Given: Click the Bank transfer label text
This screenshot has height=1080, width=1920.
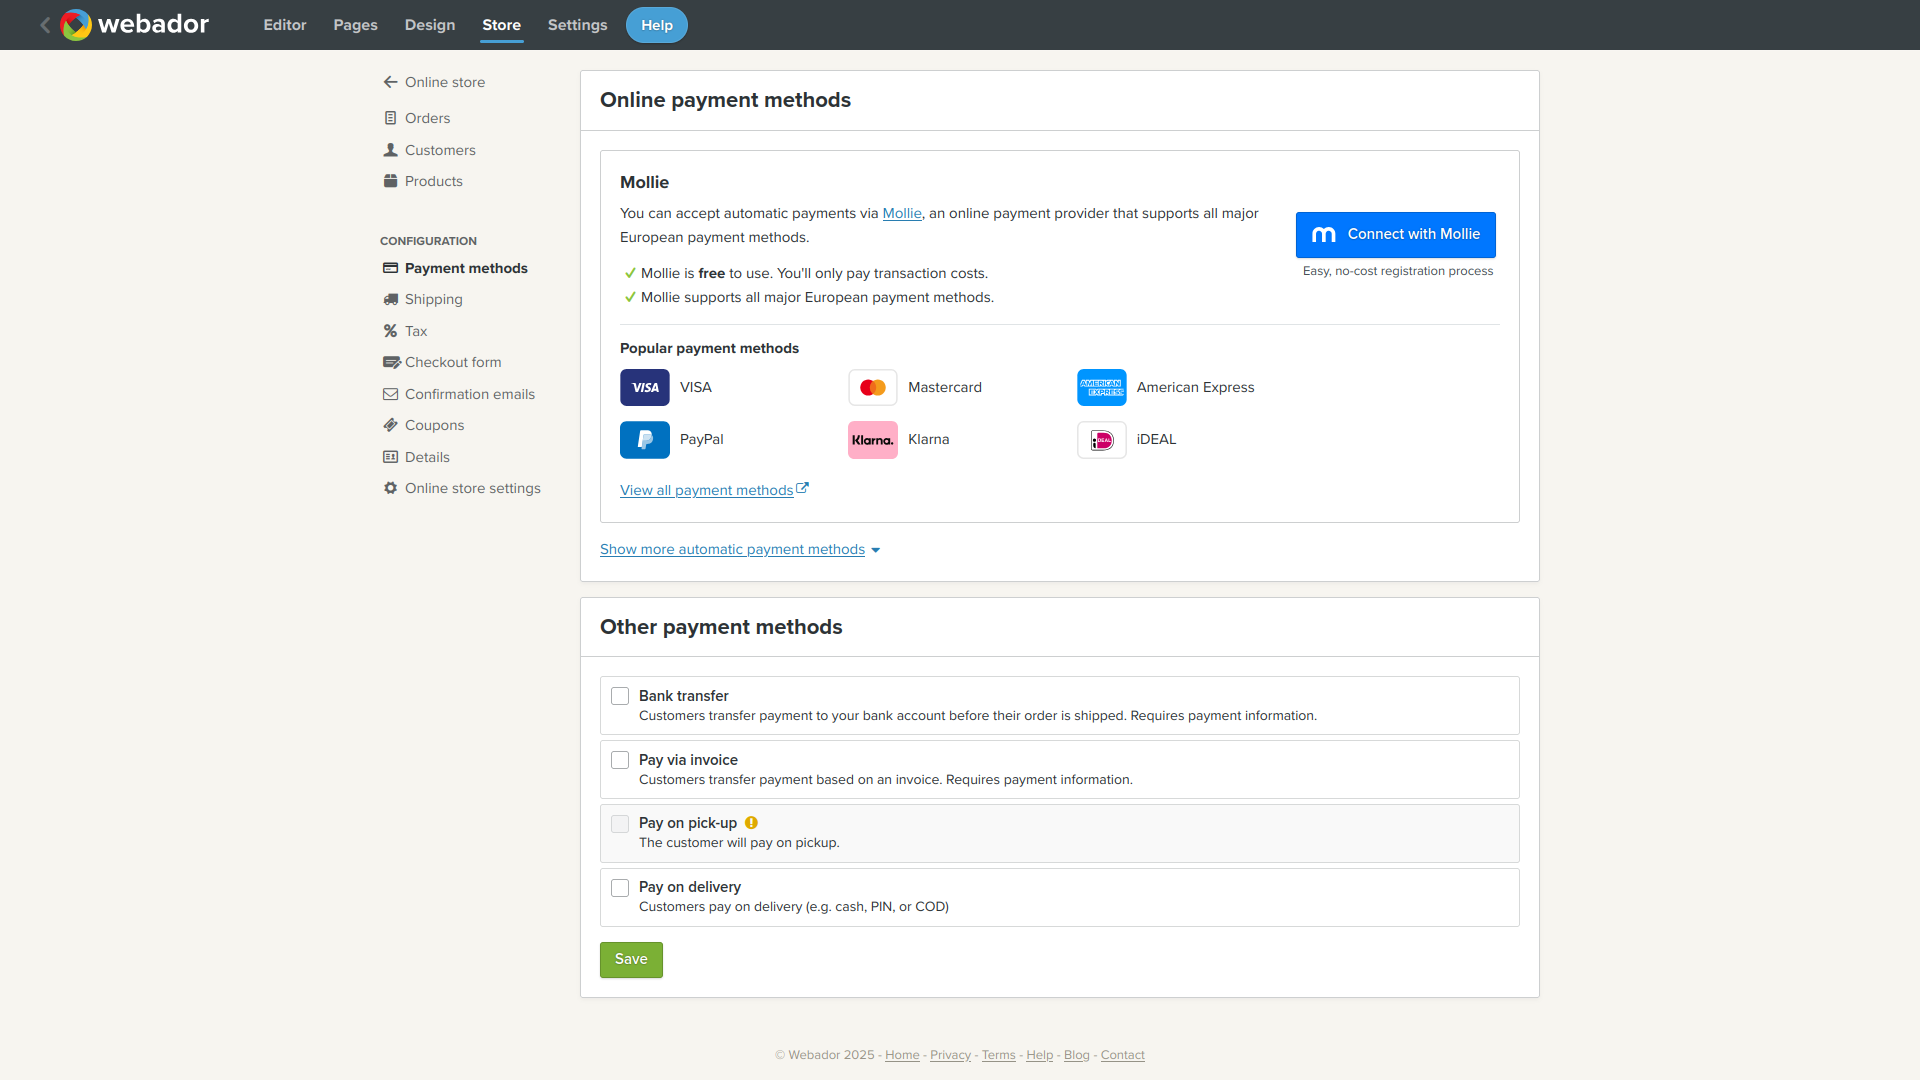Looking at the screenshot, I should coord(684,696).
